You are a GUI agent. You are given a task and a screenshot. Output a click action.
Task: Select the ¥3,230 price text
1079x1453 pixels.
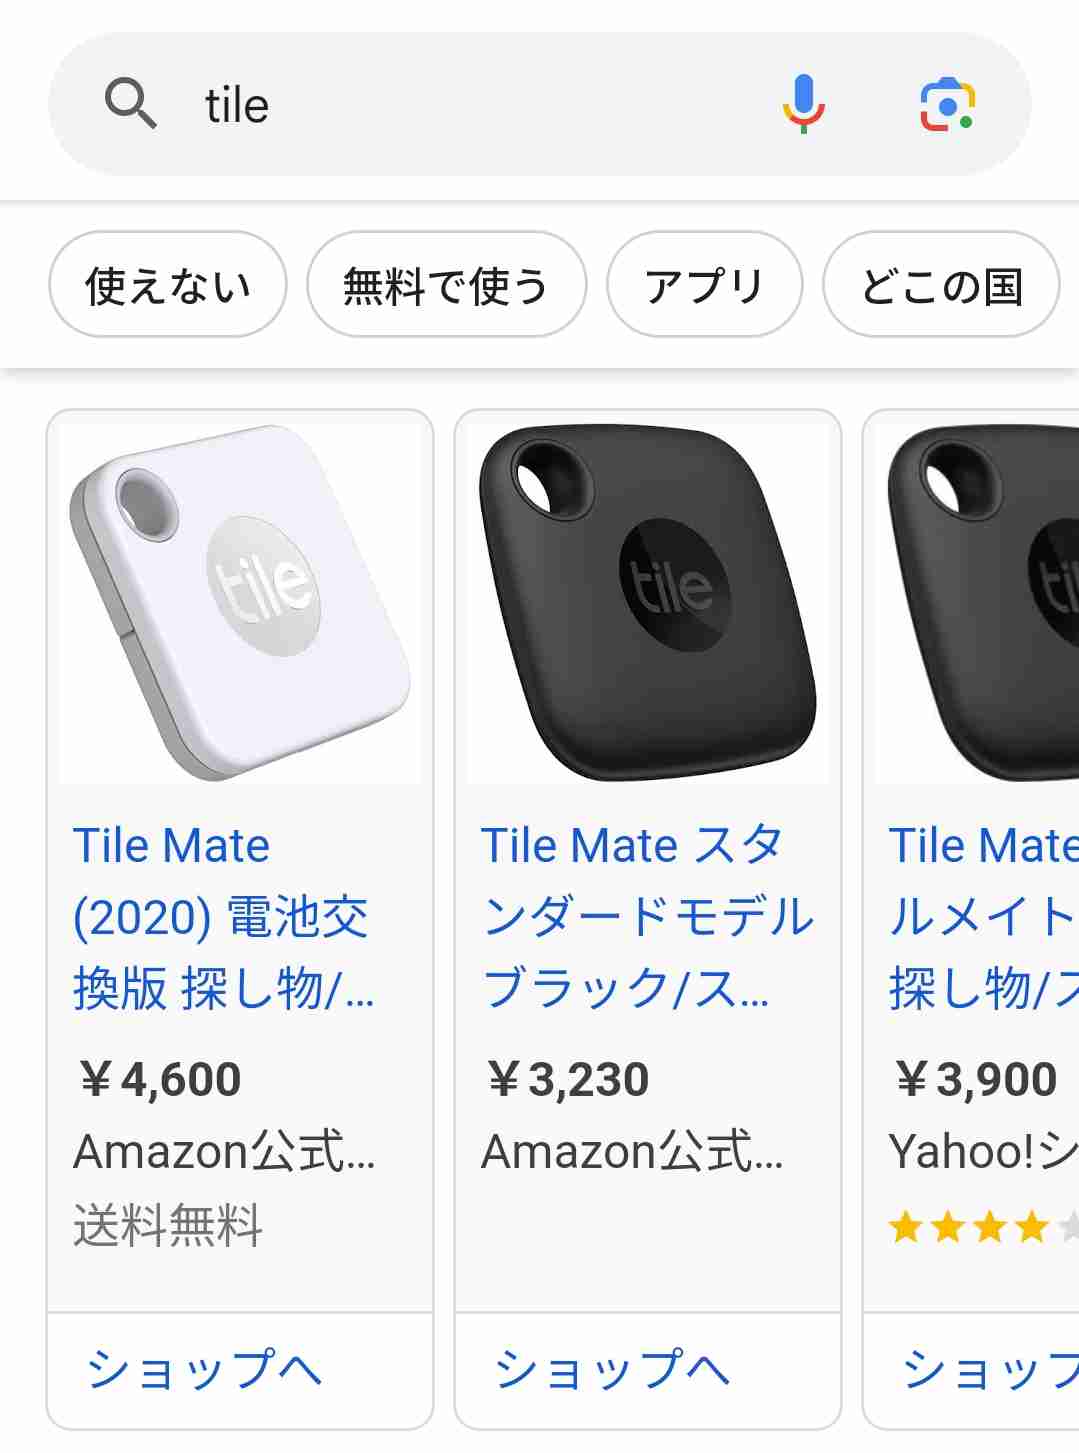567,1080
